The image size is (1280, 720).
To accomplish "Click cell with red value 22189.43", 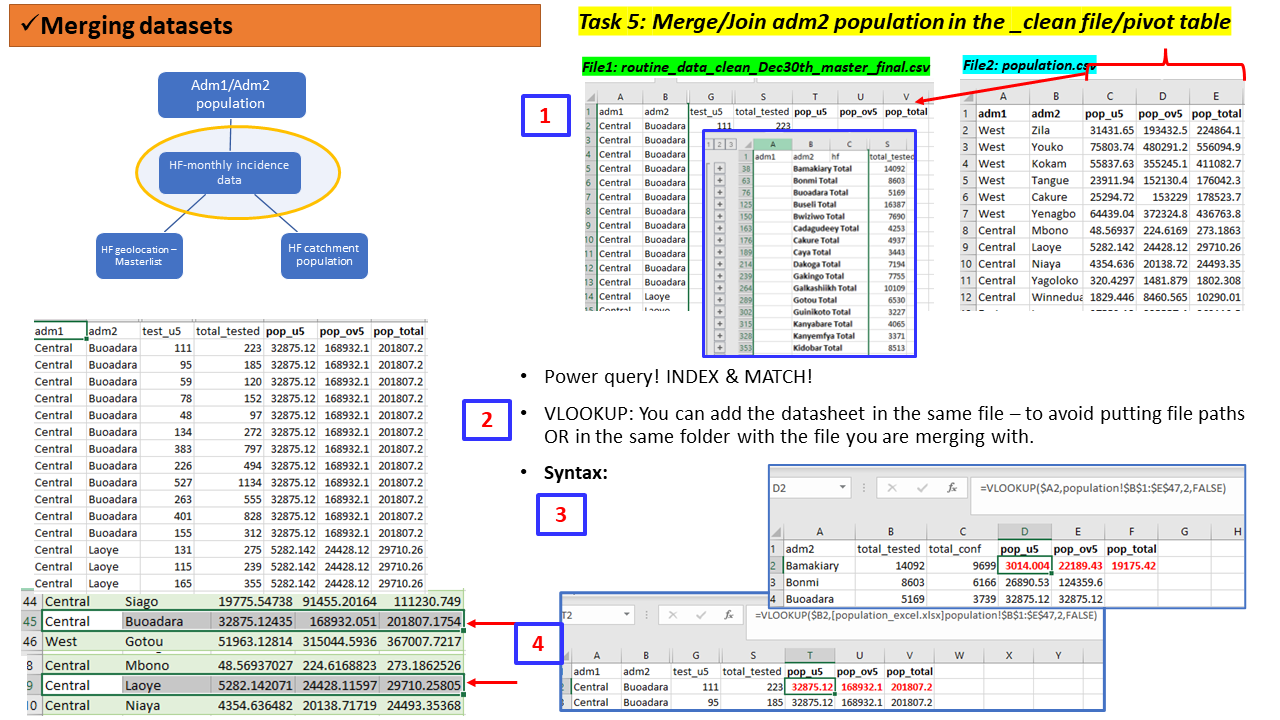I will tap(1080, 566).
